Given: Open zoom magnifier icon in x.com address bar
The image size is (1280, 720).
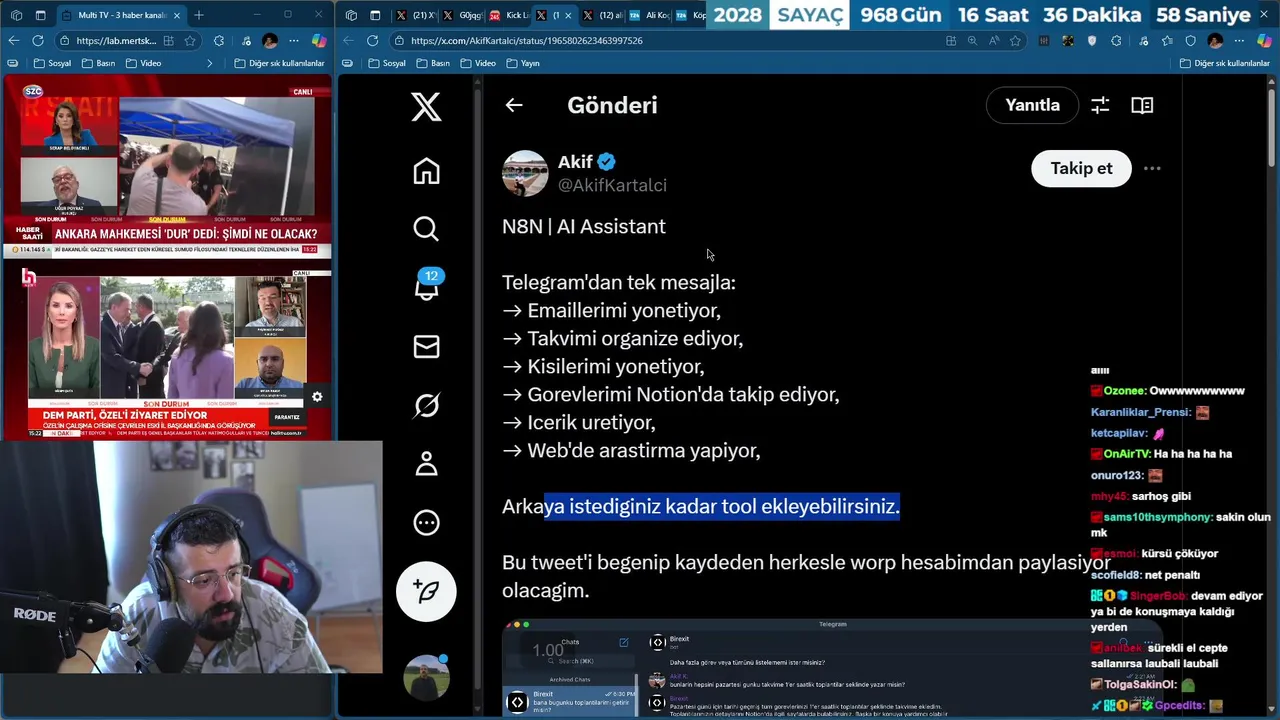Looking at the screenshot, I should [972, 41].
